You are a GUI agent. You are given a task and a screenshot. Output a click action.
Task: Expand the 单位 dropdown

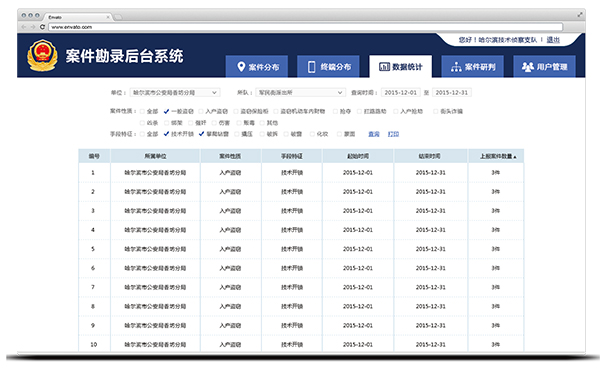pyautogui.click(x=174, y=93)
